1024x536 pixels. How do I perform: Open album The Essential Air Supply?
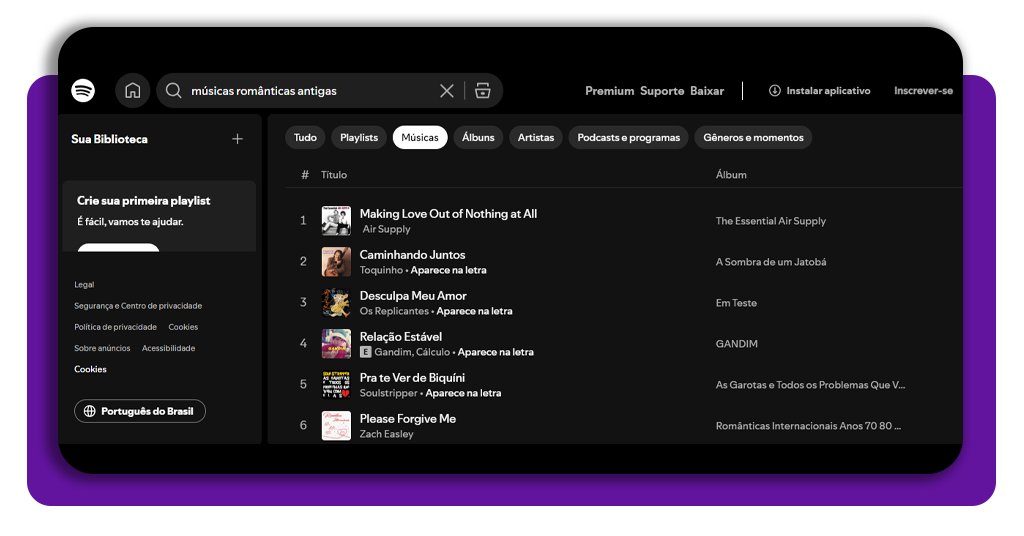pyautogui.click(x=771, y=221)
